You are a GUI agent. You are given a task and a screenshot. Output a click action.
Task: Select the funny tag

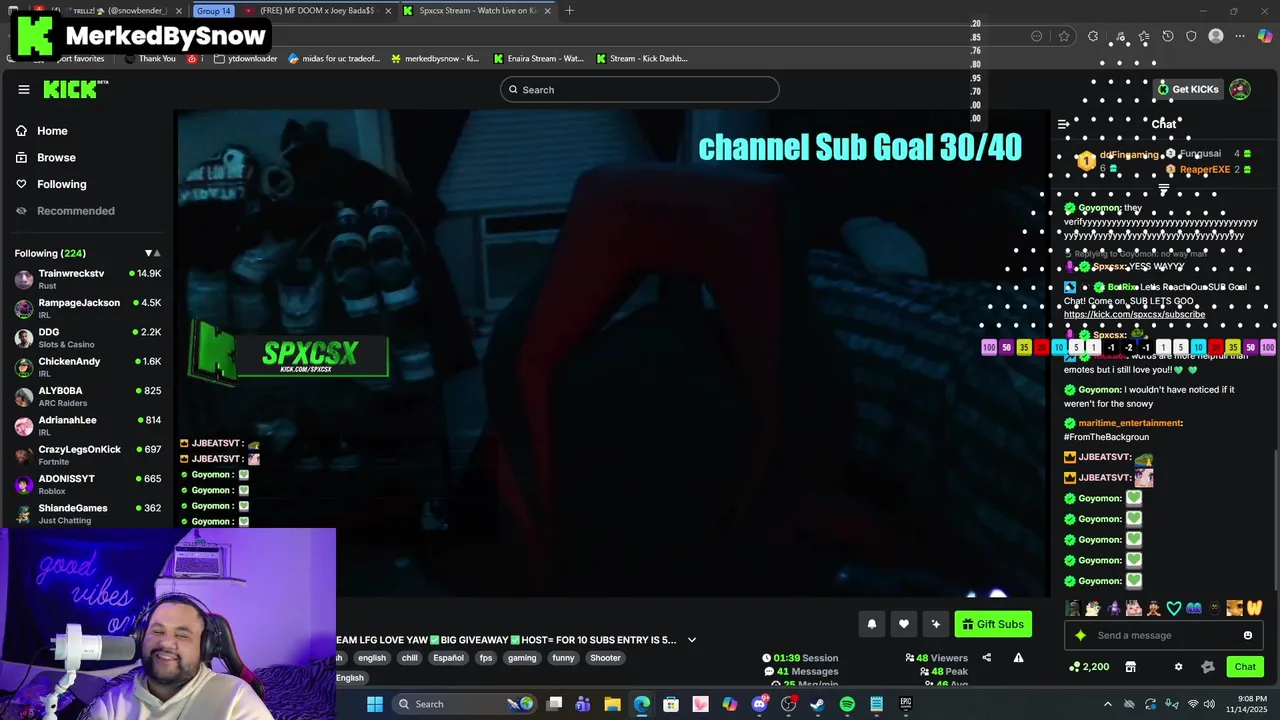coord(563,658)
